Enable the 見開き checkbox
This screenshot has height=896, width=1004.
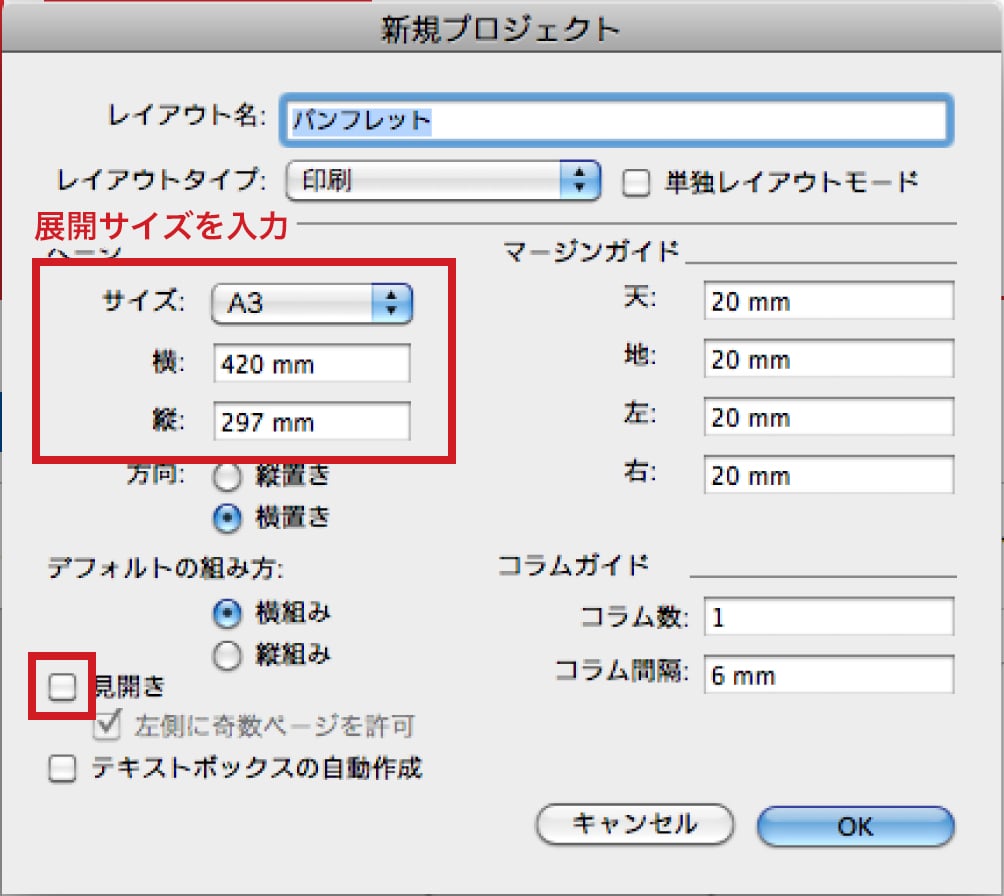click(x=62, y=687)
